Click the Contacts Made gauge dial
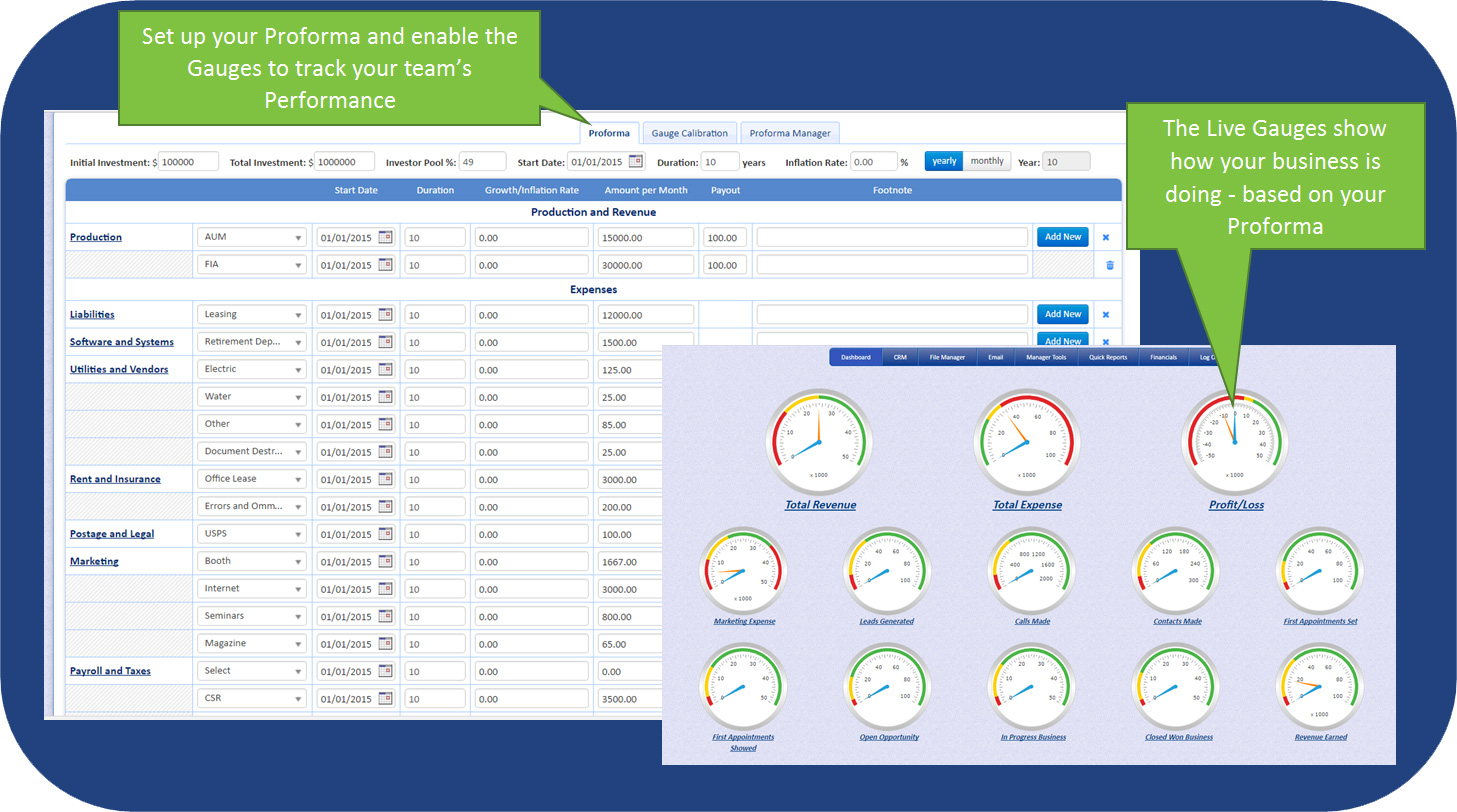Image resolution: width=1457 pixels, height=812 pixels. tap(1176, 571)
